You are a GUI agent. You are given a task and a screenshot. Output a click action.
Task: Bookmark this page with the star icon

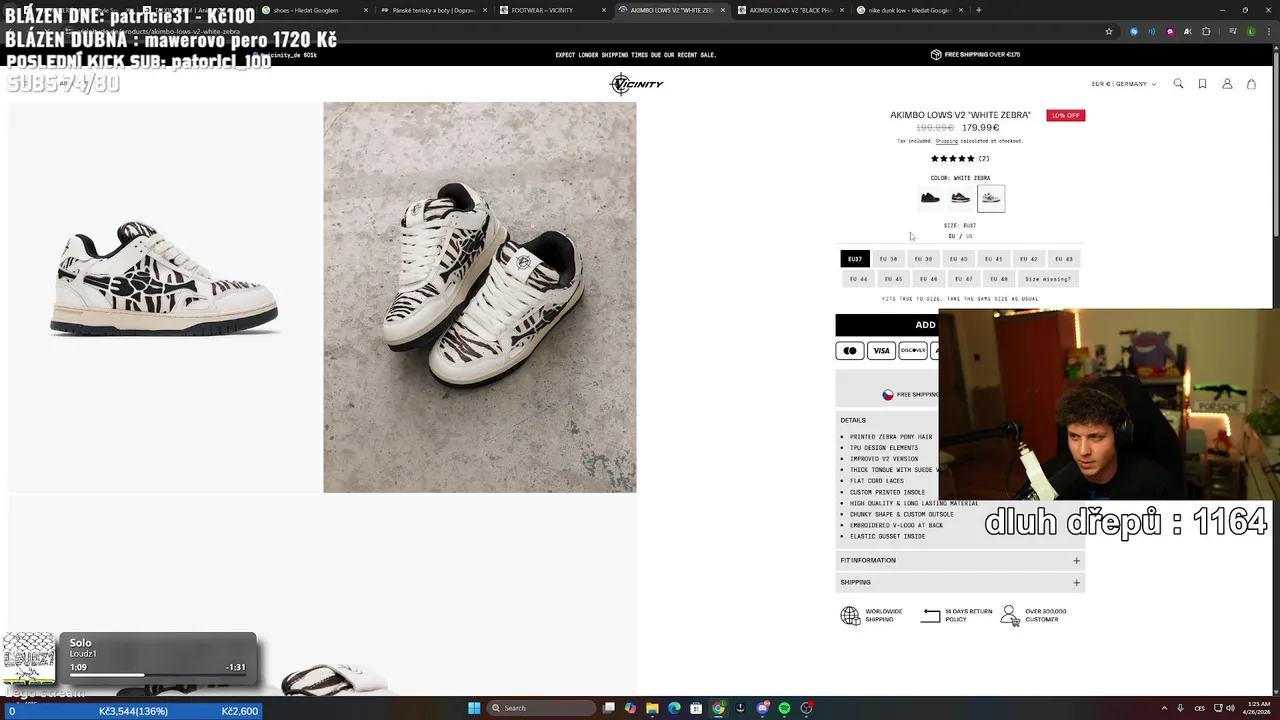pos(1109,31)
